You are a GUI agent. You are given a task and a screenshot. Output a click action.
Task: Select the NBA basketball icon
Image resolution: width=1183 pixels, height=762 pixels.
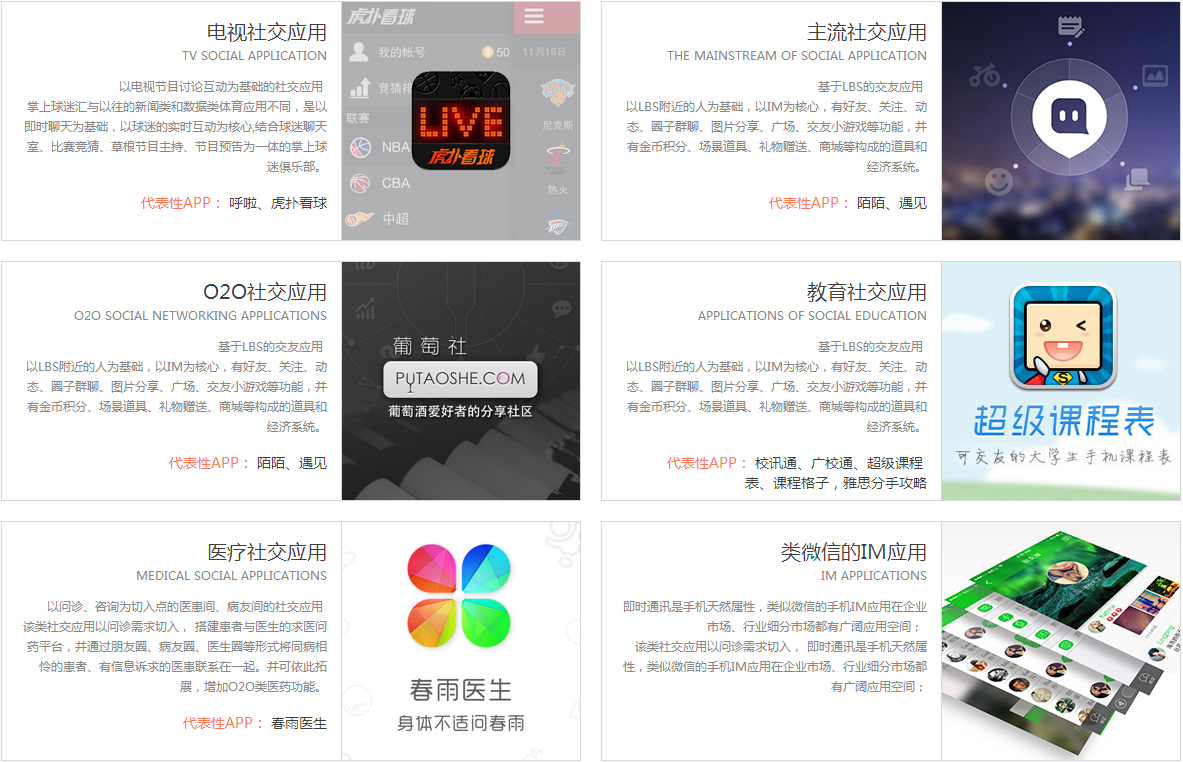[x=360, y=147]
